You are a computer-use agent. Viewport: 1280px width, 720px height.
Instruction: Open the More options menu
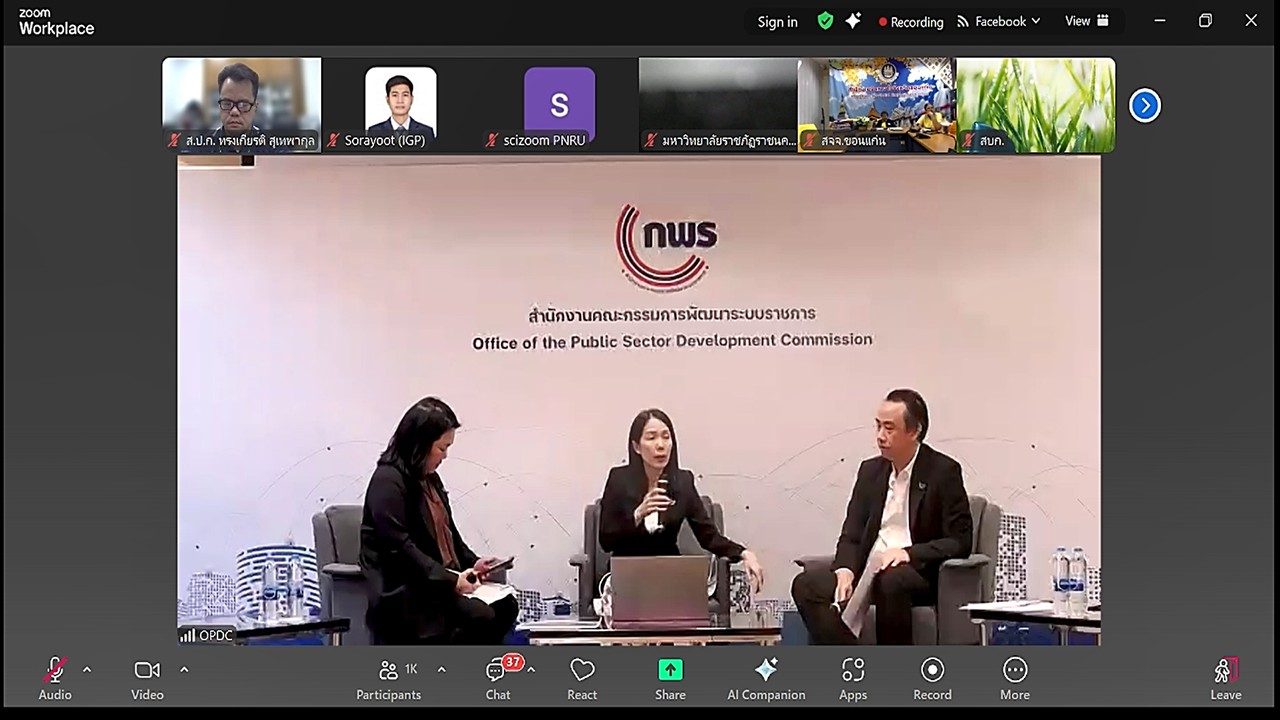(x=1015, y=679)
